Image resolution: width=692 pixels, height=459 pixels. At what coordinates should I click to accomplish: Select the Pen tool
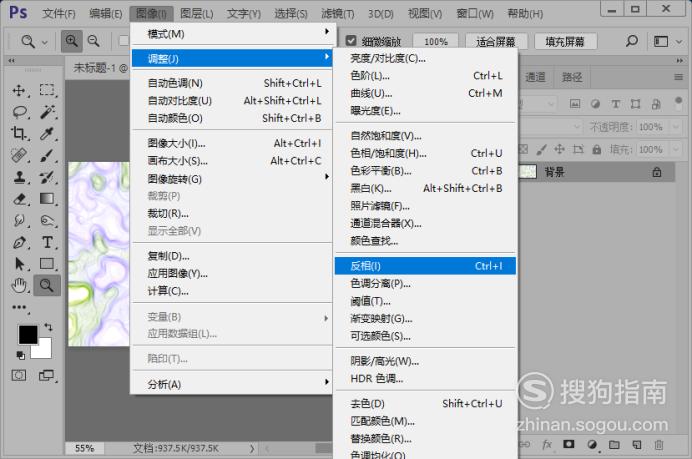click(x=19, y=242)
